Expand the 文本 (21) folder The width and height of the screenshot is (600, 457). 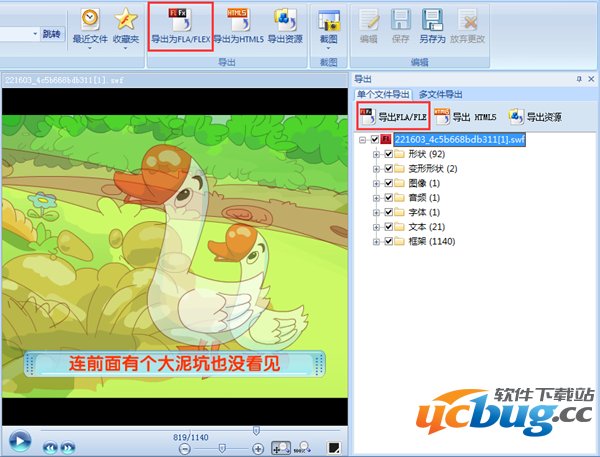[377, 227]
